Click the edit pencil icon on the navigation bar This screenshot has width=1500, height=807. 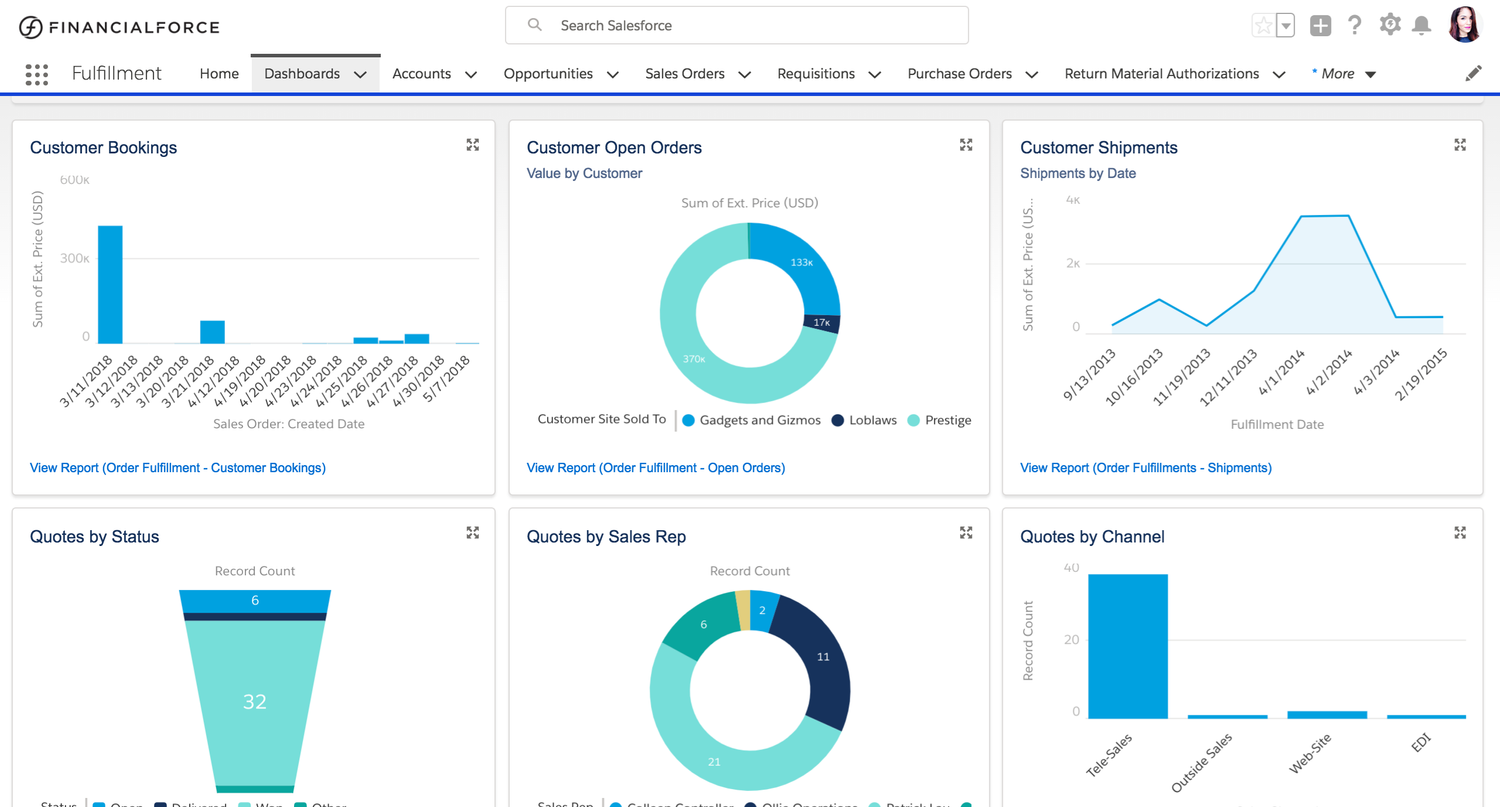(x=1473, y=72)
